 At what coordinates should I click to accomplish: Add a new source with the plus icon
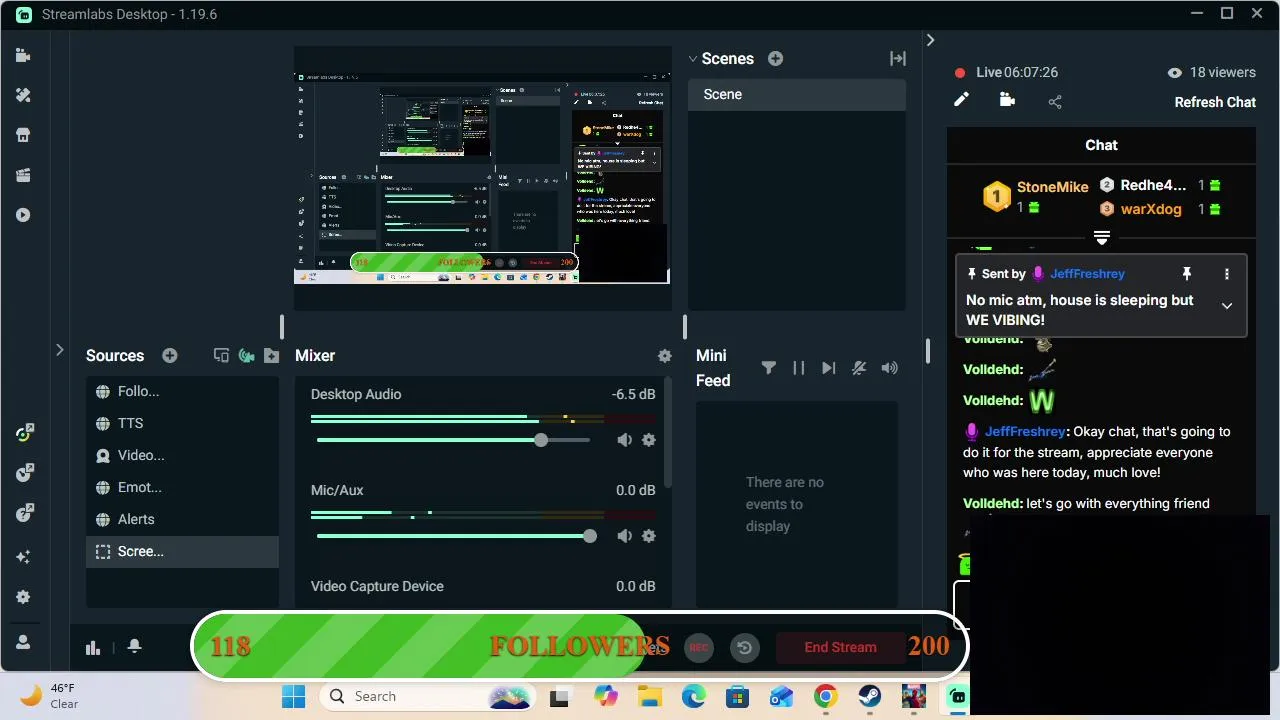point(170,356)
